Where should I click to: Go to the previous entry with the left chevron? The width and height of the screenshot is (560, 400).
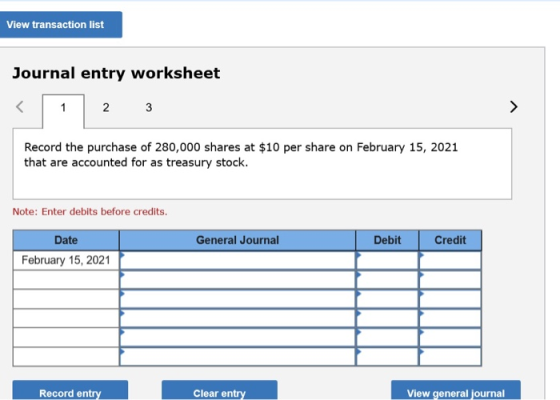click(20, 107)
